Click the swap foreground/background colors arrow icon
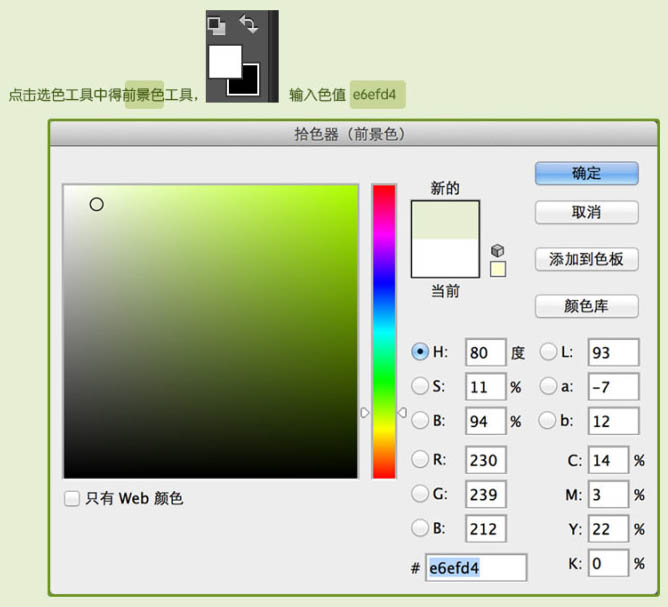This screenshot has width=668, height=607. [249, 24]
